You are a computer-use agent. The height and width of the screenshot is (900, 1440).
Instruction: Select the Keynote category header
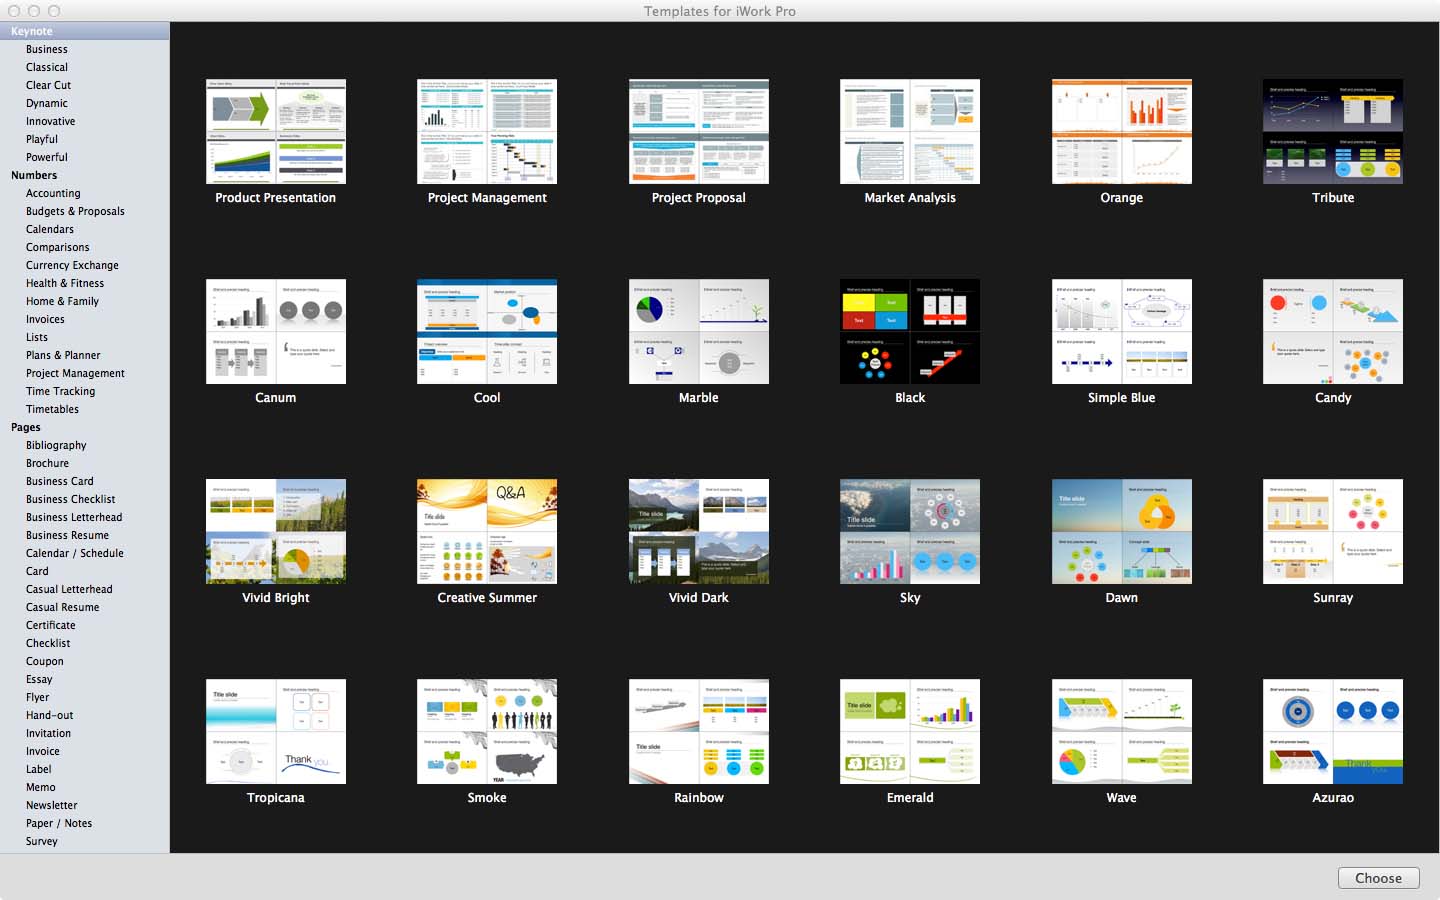point(32,31)
